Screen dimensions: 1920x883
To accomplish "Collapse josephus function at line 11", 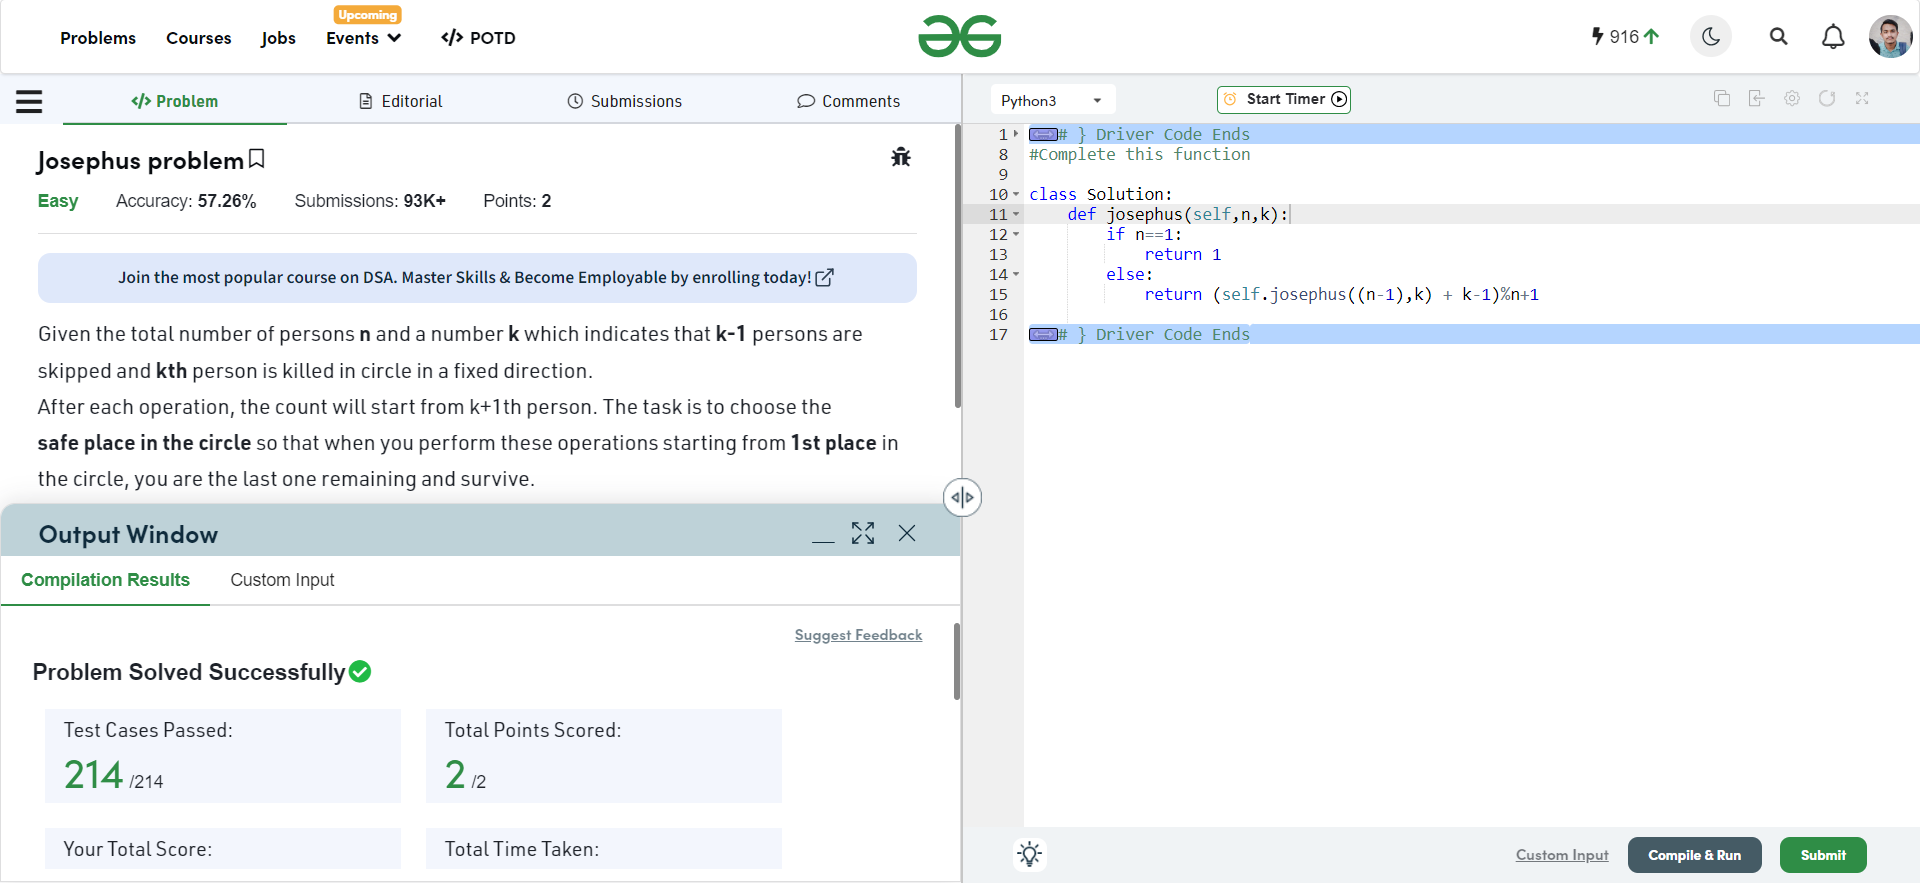I will point(1016,214).
